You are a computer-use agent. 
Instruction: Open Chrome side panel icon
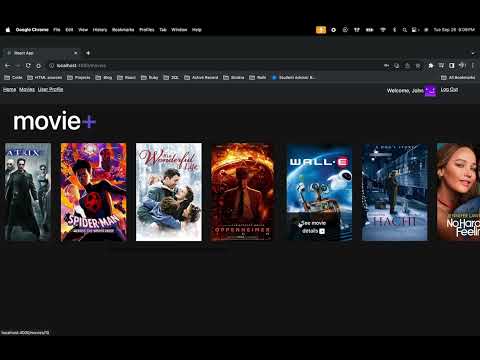point(452,66)
